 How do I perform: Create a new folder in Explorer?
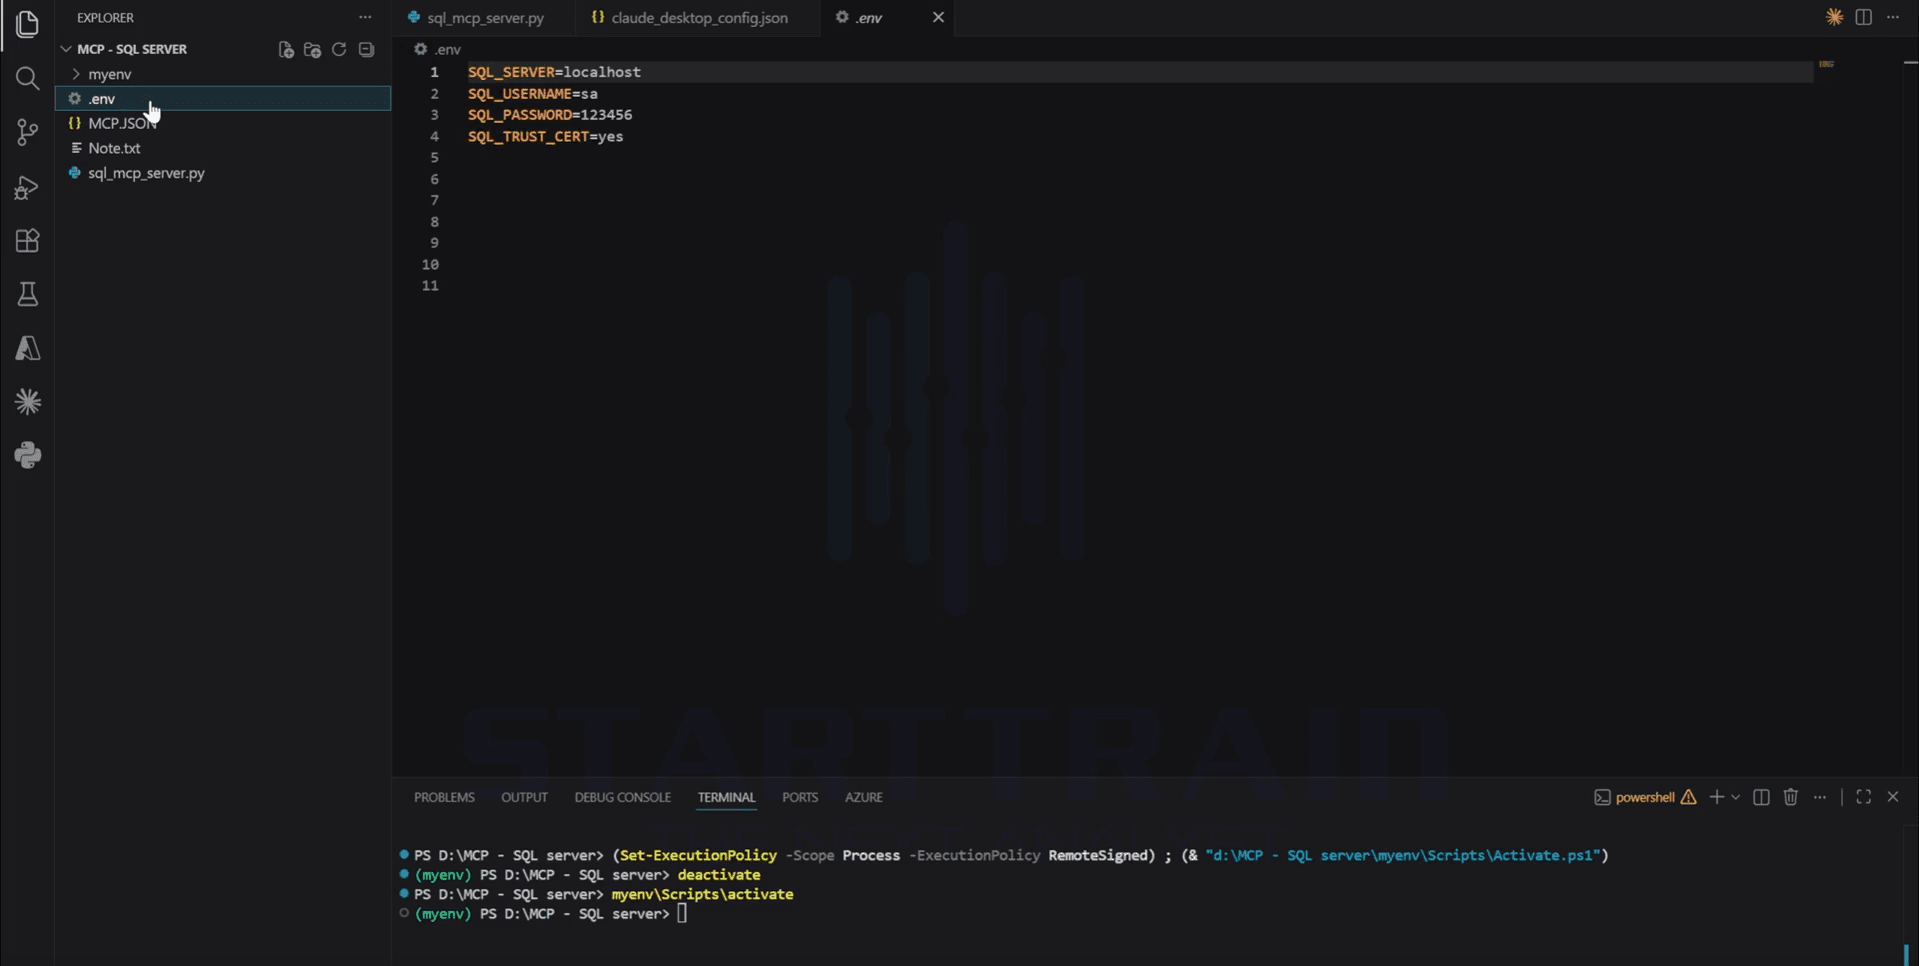pyautogui.click(x=312, y=49)
